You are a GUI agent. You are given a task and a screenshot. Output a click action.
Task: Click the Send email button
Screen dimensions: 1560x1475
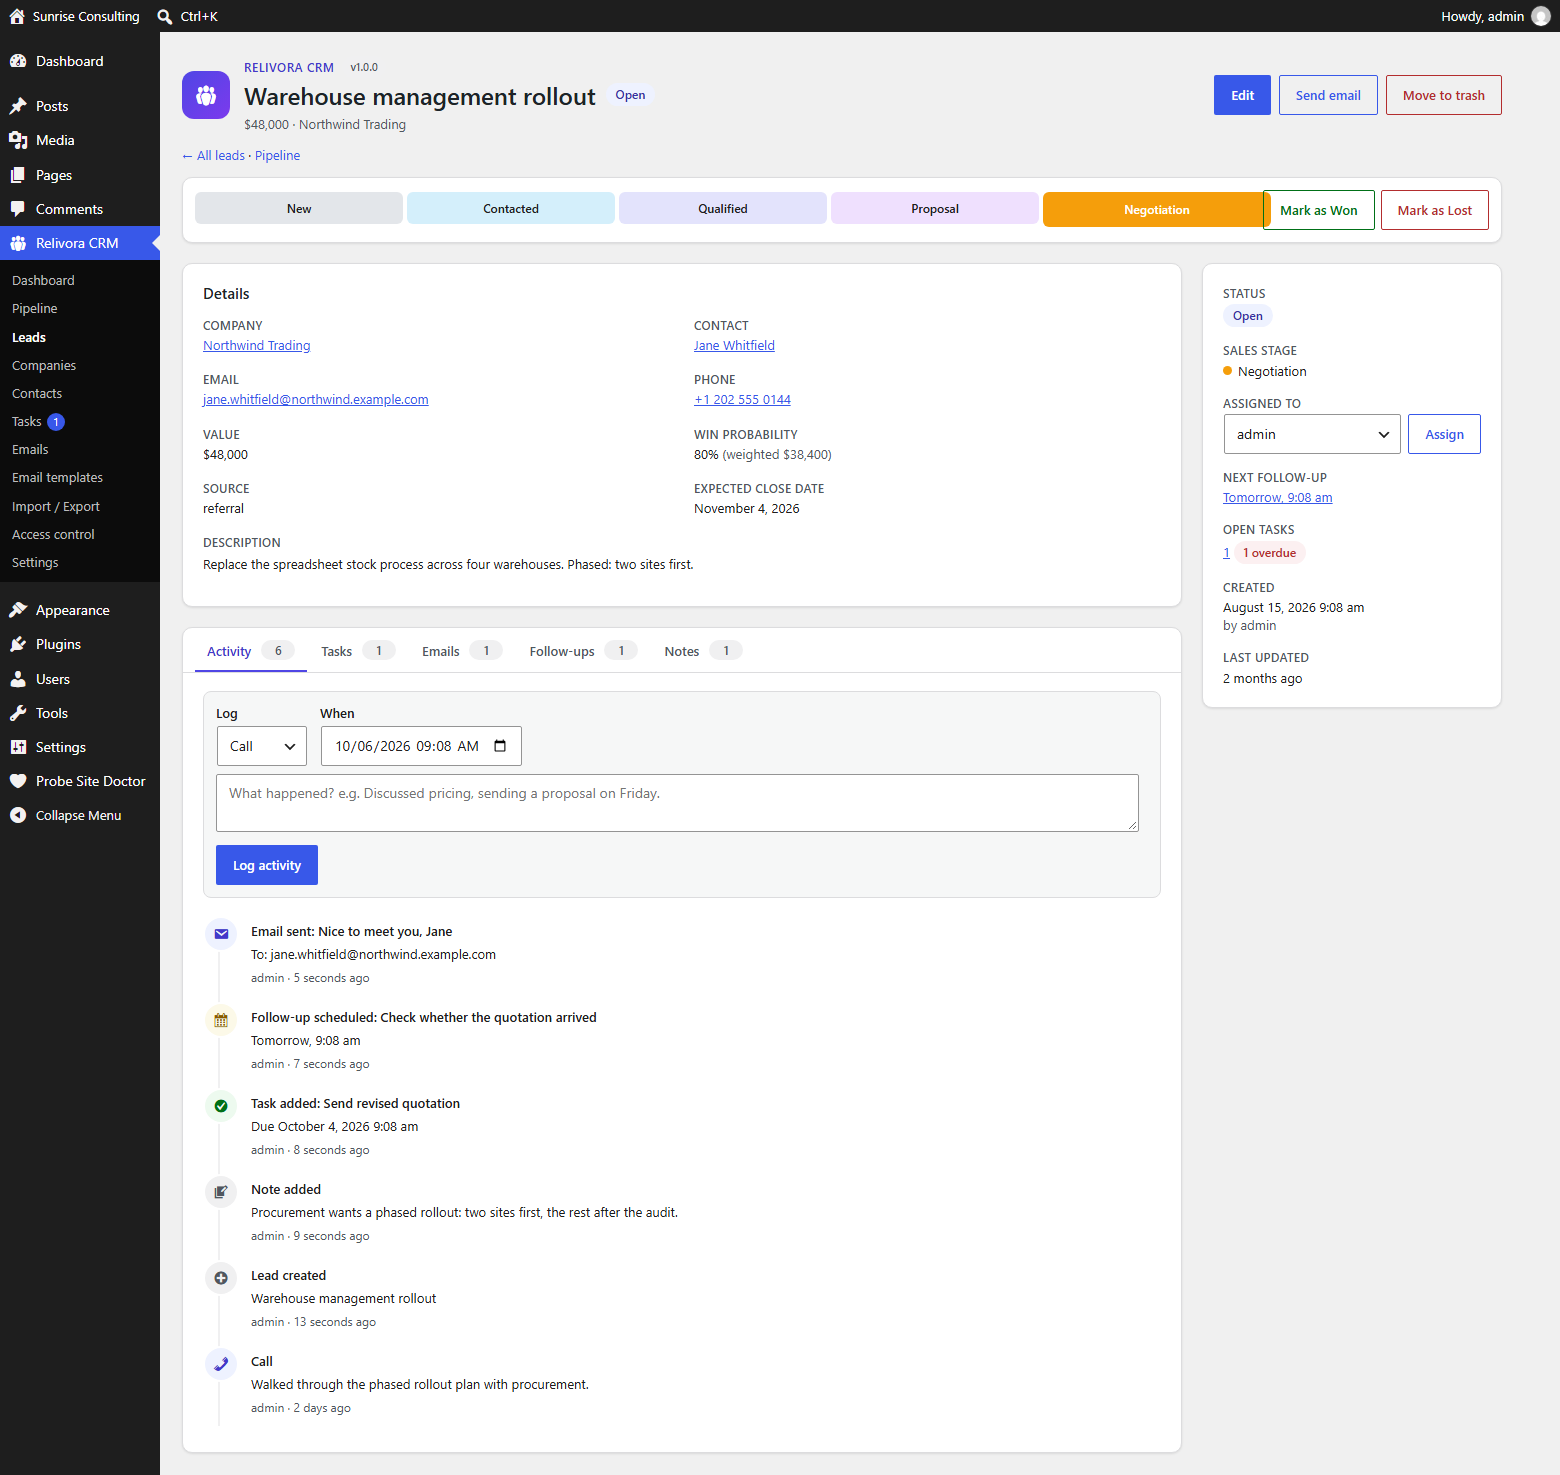[1328, 95]
